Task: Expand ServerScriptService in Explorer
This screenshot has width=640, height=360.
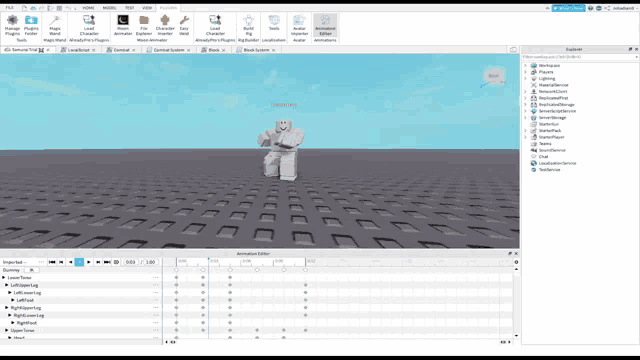Action: click(x=526, y=111)
